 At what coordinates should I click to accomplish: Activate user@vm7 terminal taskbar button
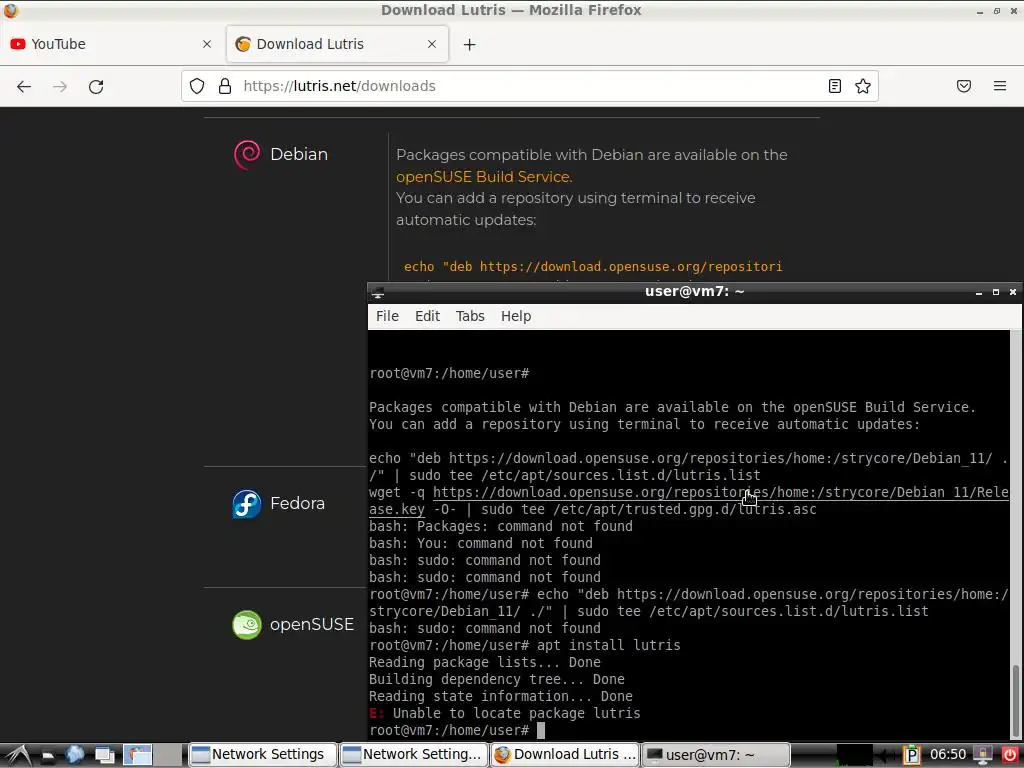(716, 755)
